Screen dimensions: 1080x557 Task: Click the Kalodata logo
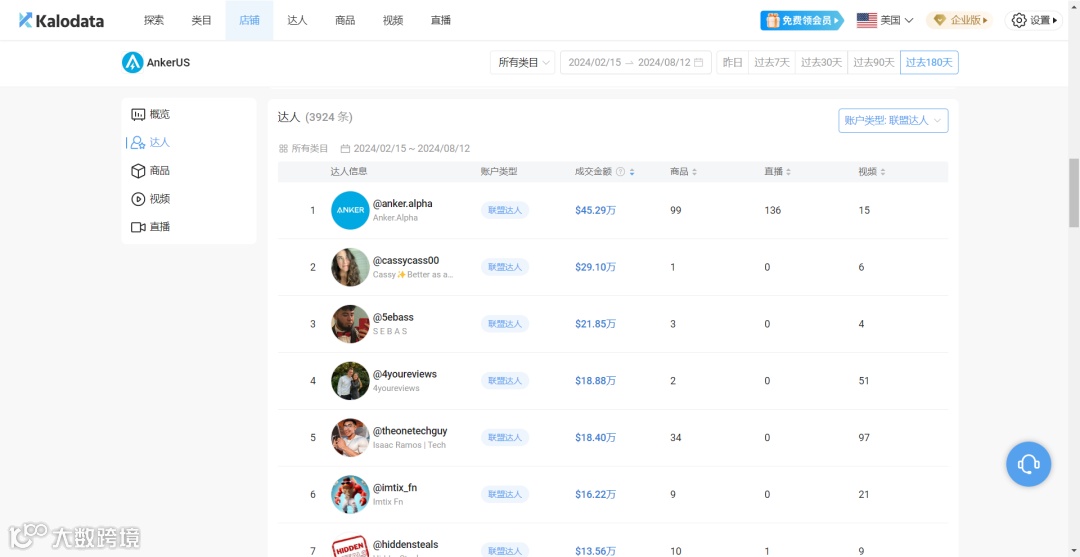click(61, 21)
